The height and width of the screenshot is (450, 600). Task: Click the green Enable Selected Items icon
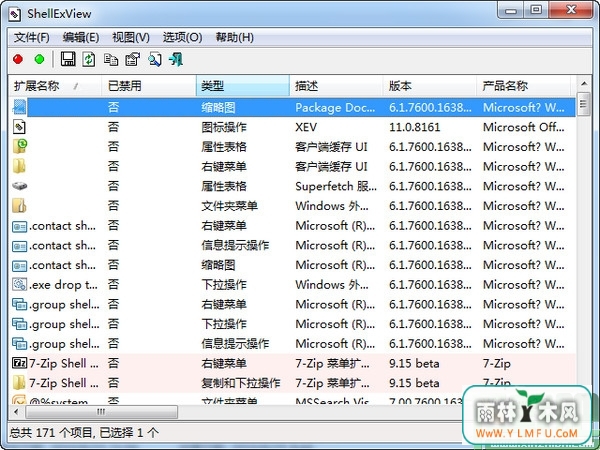click(x=39, y=59)
